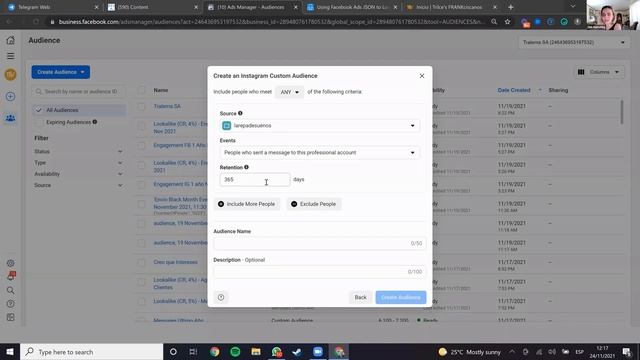
Task: Switch to the Telegram Web tab
Action: (x=53, y=7)
